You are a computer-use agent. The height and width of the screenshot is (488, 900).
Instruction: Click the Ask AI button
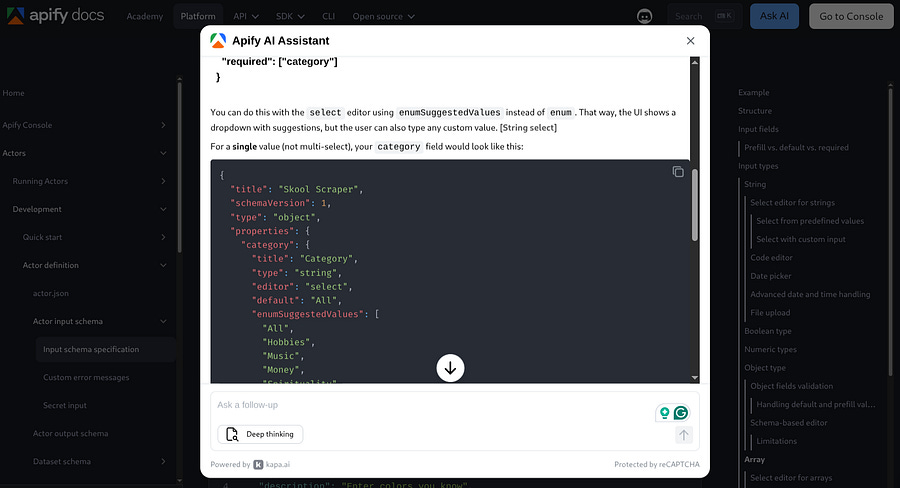(x=774, y=16)
